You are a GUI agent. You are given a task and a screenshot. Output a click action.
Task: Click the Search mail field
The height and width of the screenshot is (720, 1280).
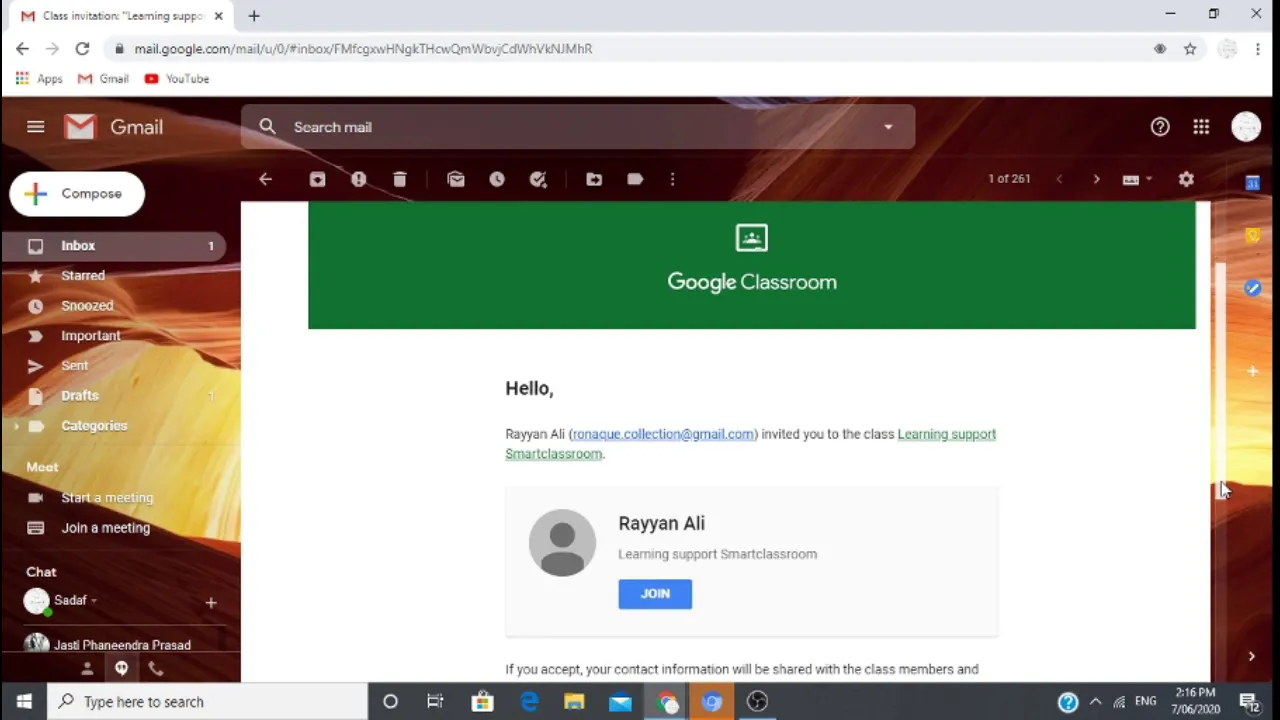[578, 127]
